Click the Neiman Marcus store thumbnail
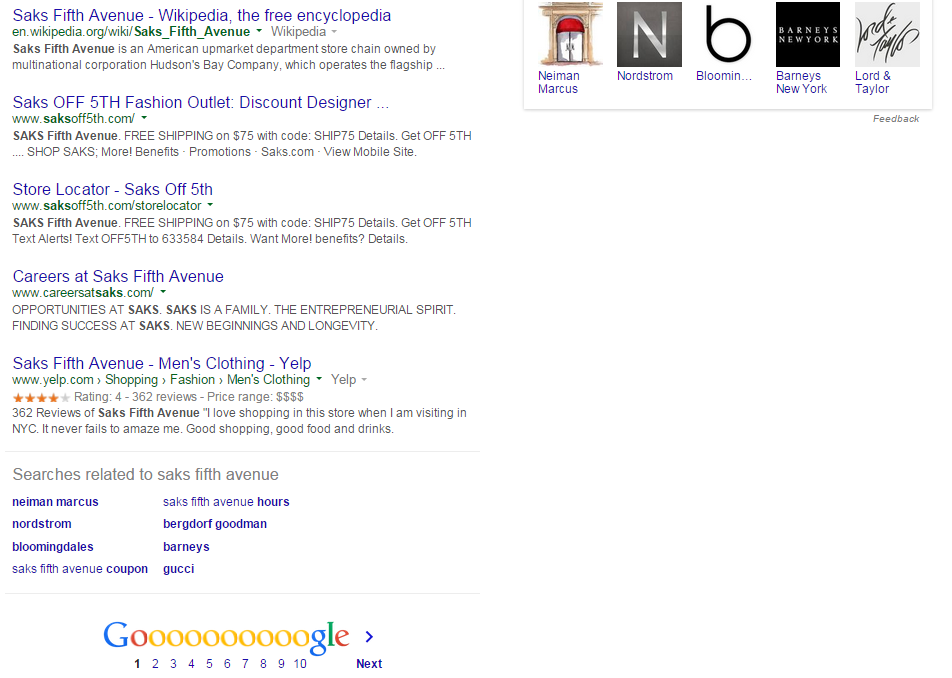952x678 pixels. click(x=570, y=34)
